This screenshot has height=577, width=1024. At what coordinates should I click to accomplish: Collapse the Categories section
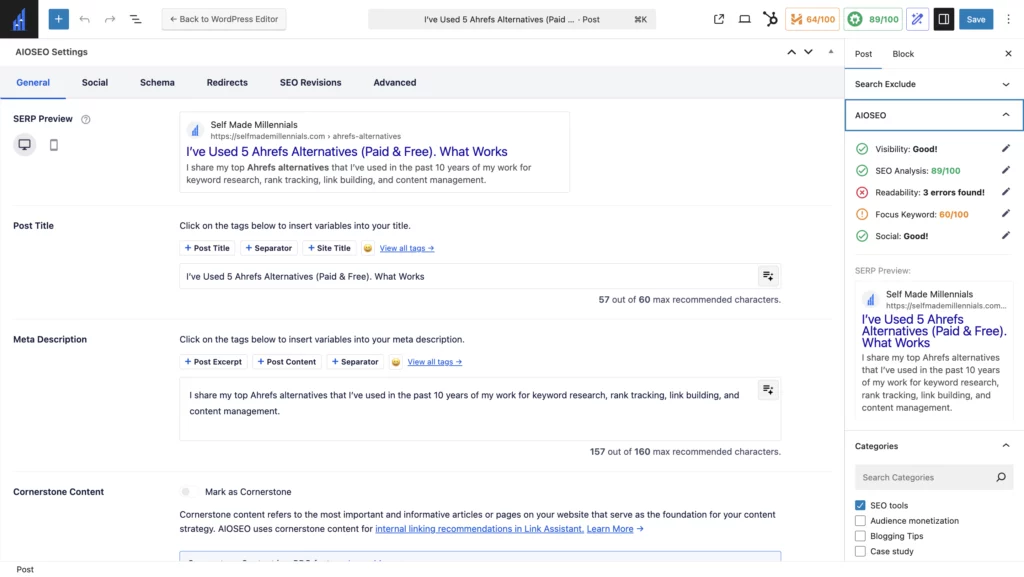[x=1007, y=445]
